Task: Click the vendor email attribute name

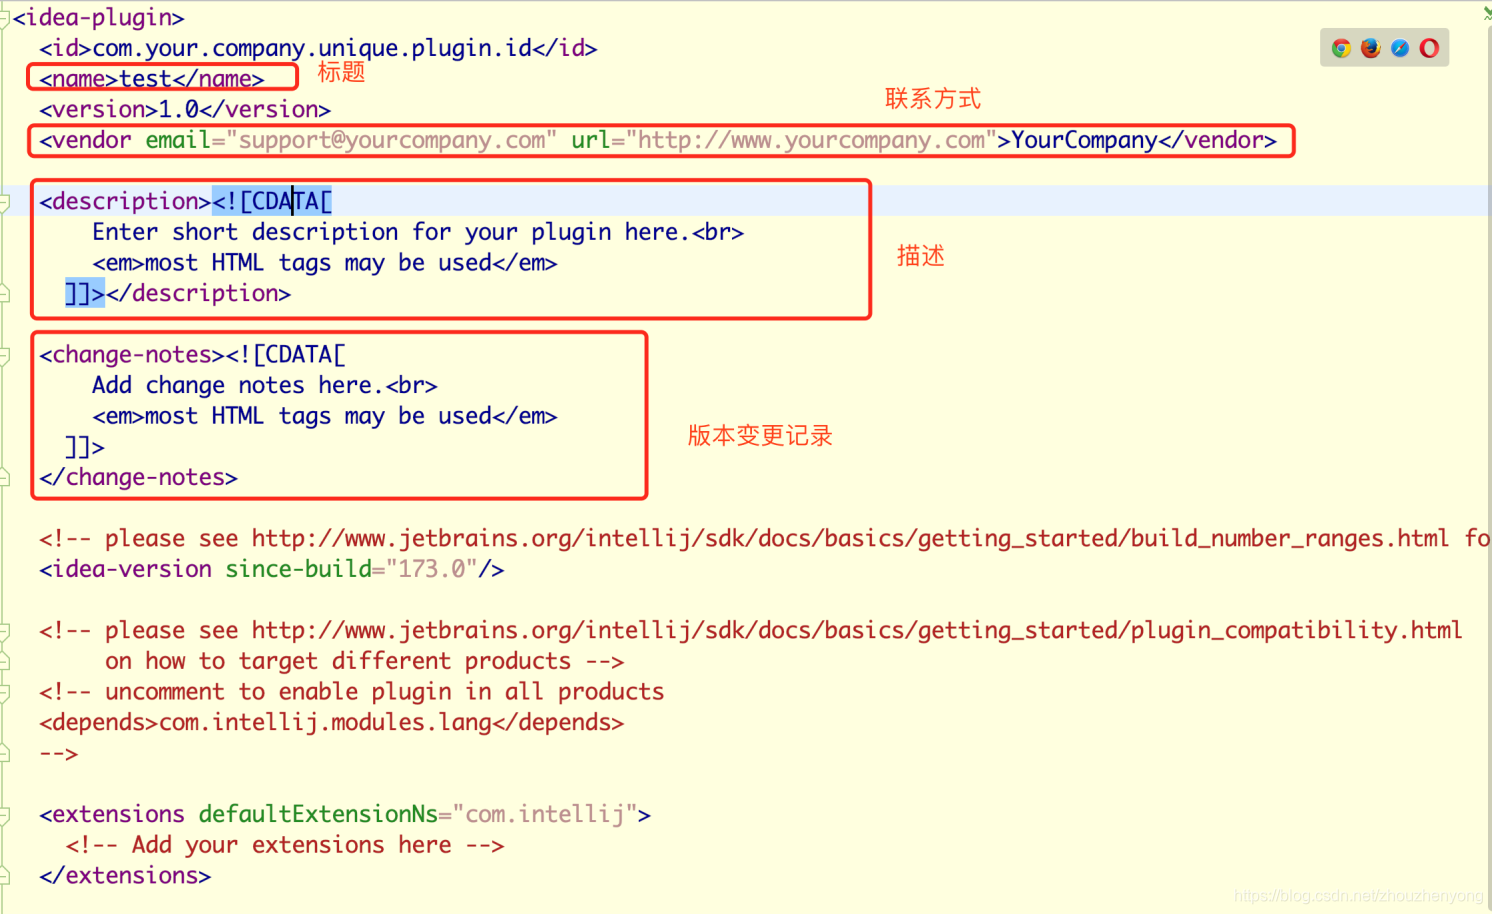Action: pyautogui.click(x=178, y=140)
